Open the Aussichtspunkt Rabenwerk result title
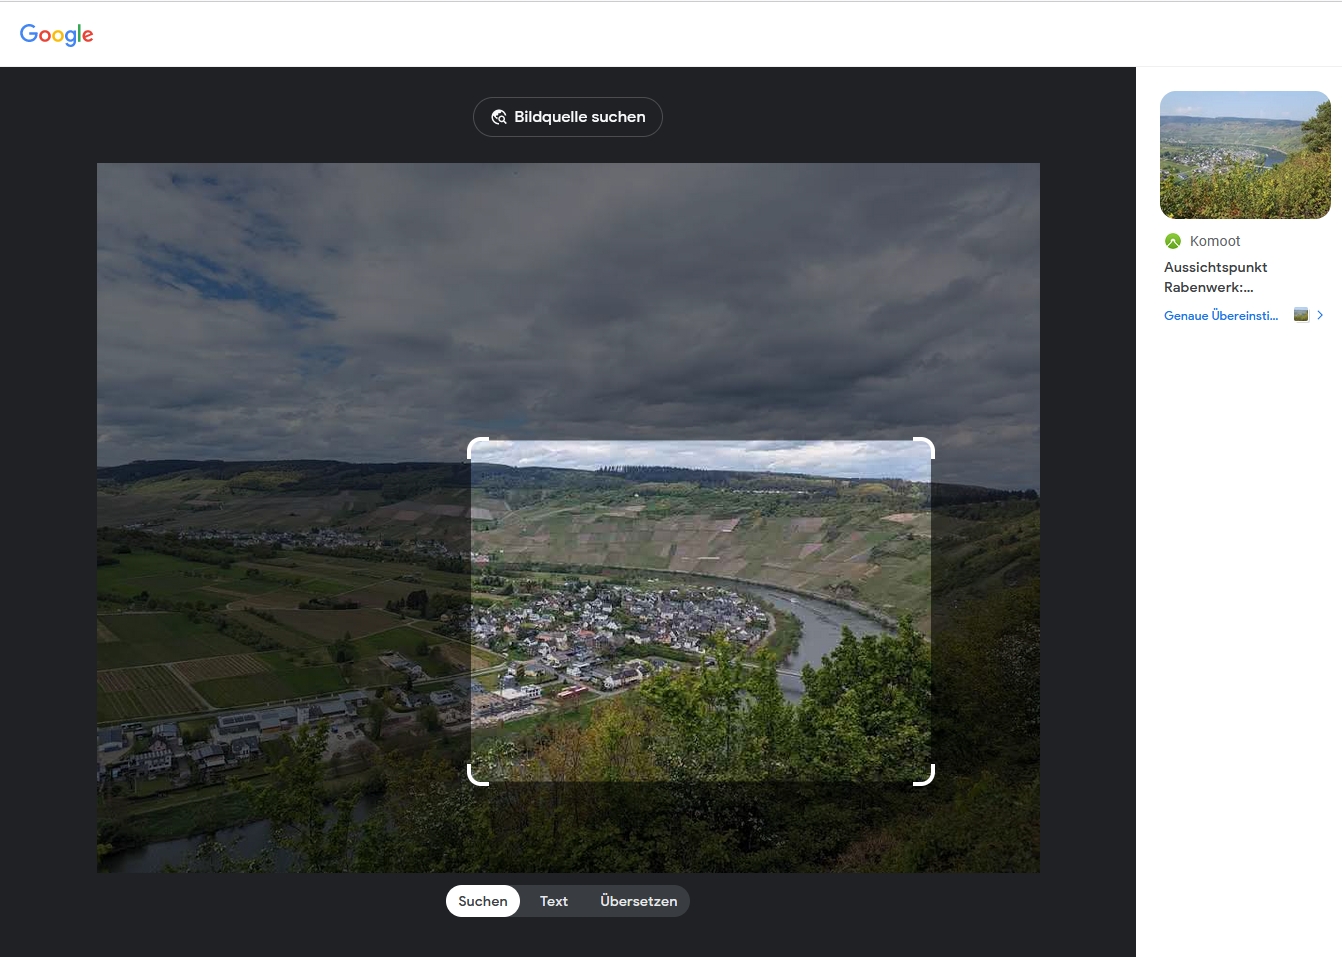 pyautogui.click(x=1216, y=277)
